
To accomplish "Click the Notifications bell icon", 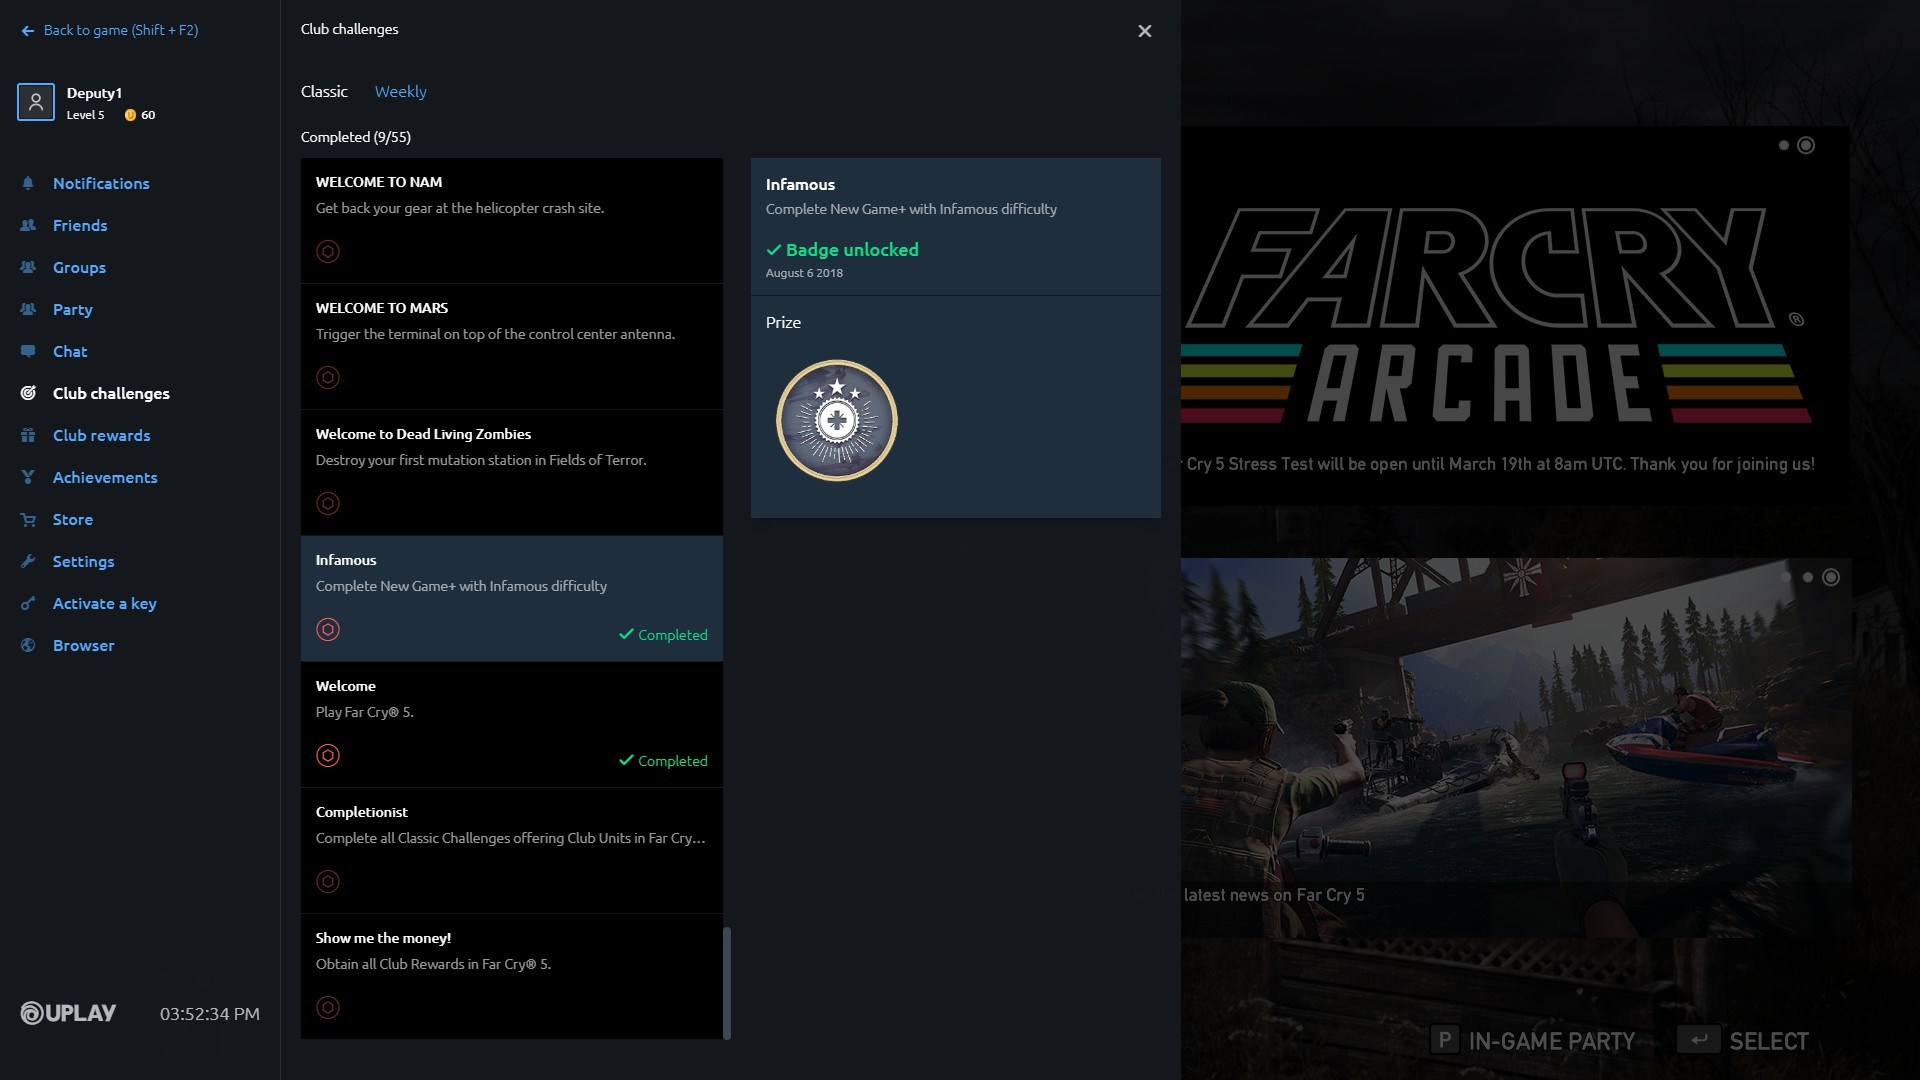I will [x=28, y=183].
